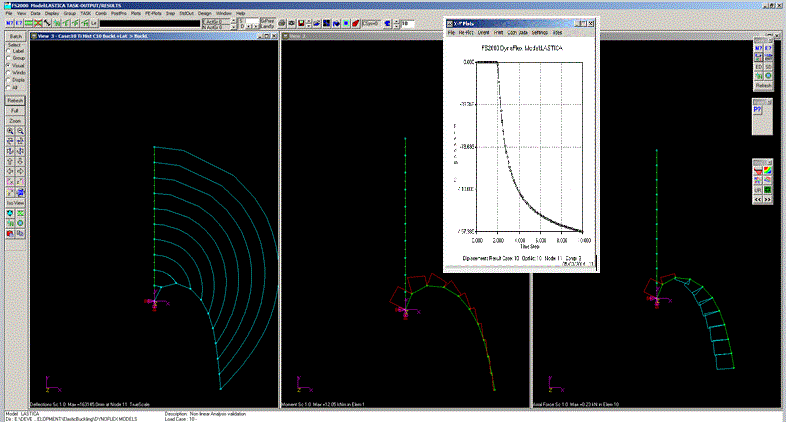The height and width of the screenshot is (422, 786).
Task: Click the zoom in magnifier icon
Action: coord(10,131)
